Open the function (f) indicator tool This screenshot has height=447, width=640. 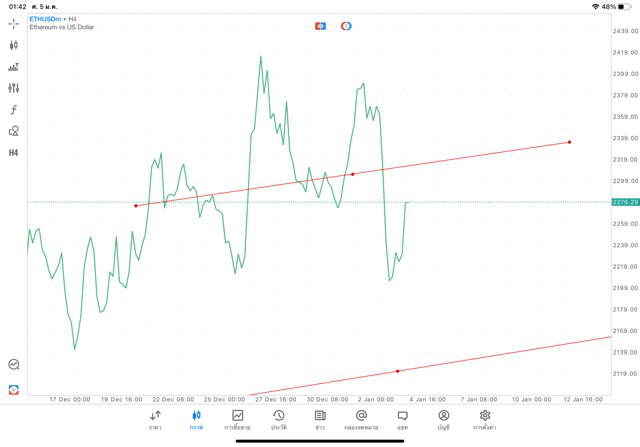click(14, 110)
